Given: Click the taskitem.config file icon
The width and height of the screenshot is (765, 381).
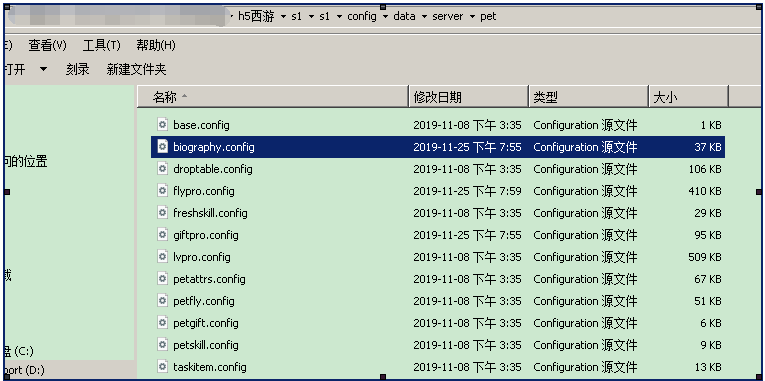Looking at the screenshot, I should [162, 366].
